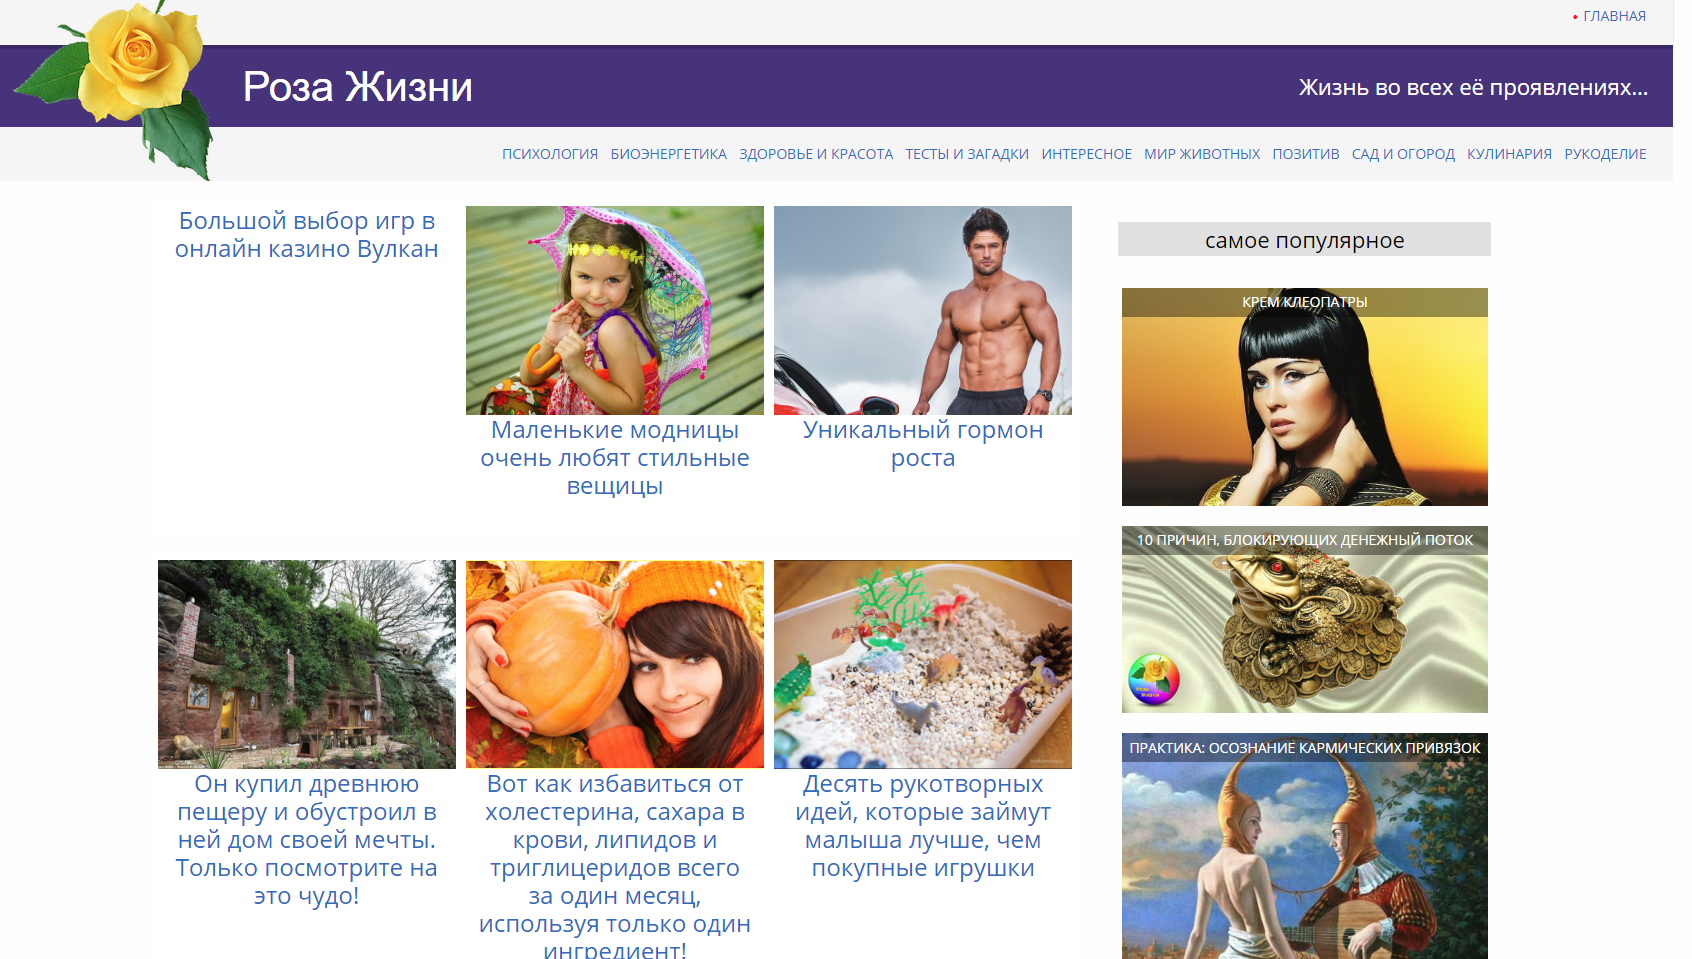Open the girl with umbrella thumbnail
The width and height of the screenshot is (1692, 959).
click(615, 310)
